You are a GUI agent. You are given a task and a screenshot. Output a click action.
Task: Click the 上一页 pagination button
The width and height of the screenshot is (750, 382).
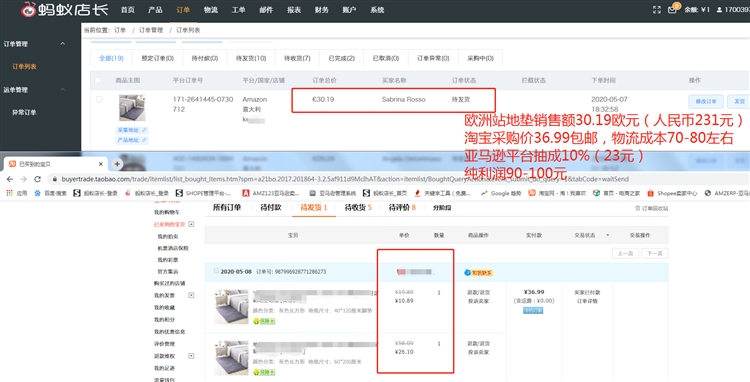(625, 253)
